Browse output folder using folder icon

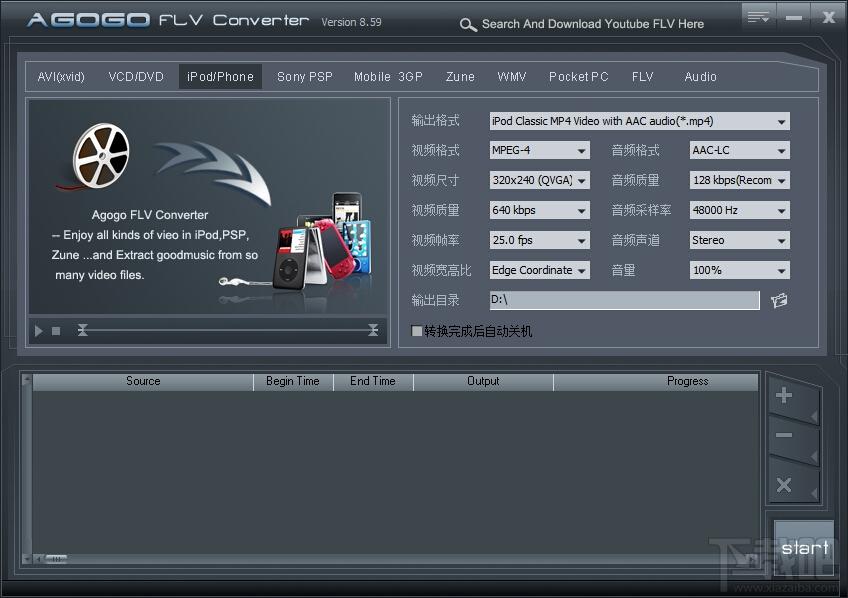tap(779, 300)
